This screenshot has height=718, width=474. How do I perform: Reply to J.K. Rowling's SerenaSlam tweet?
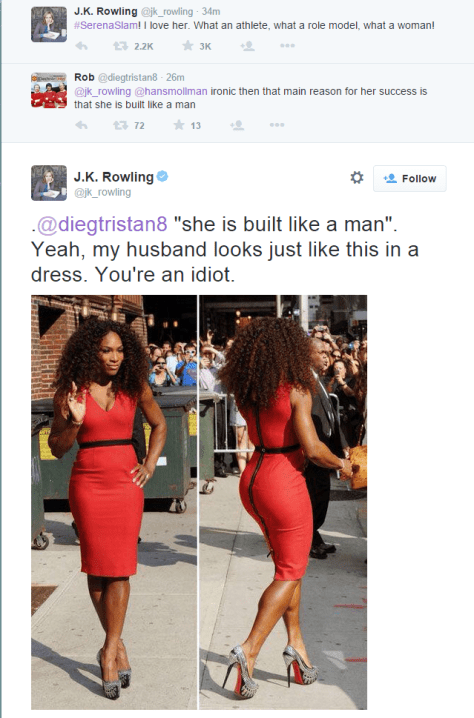pos(82,46)
